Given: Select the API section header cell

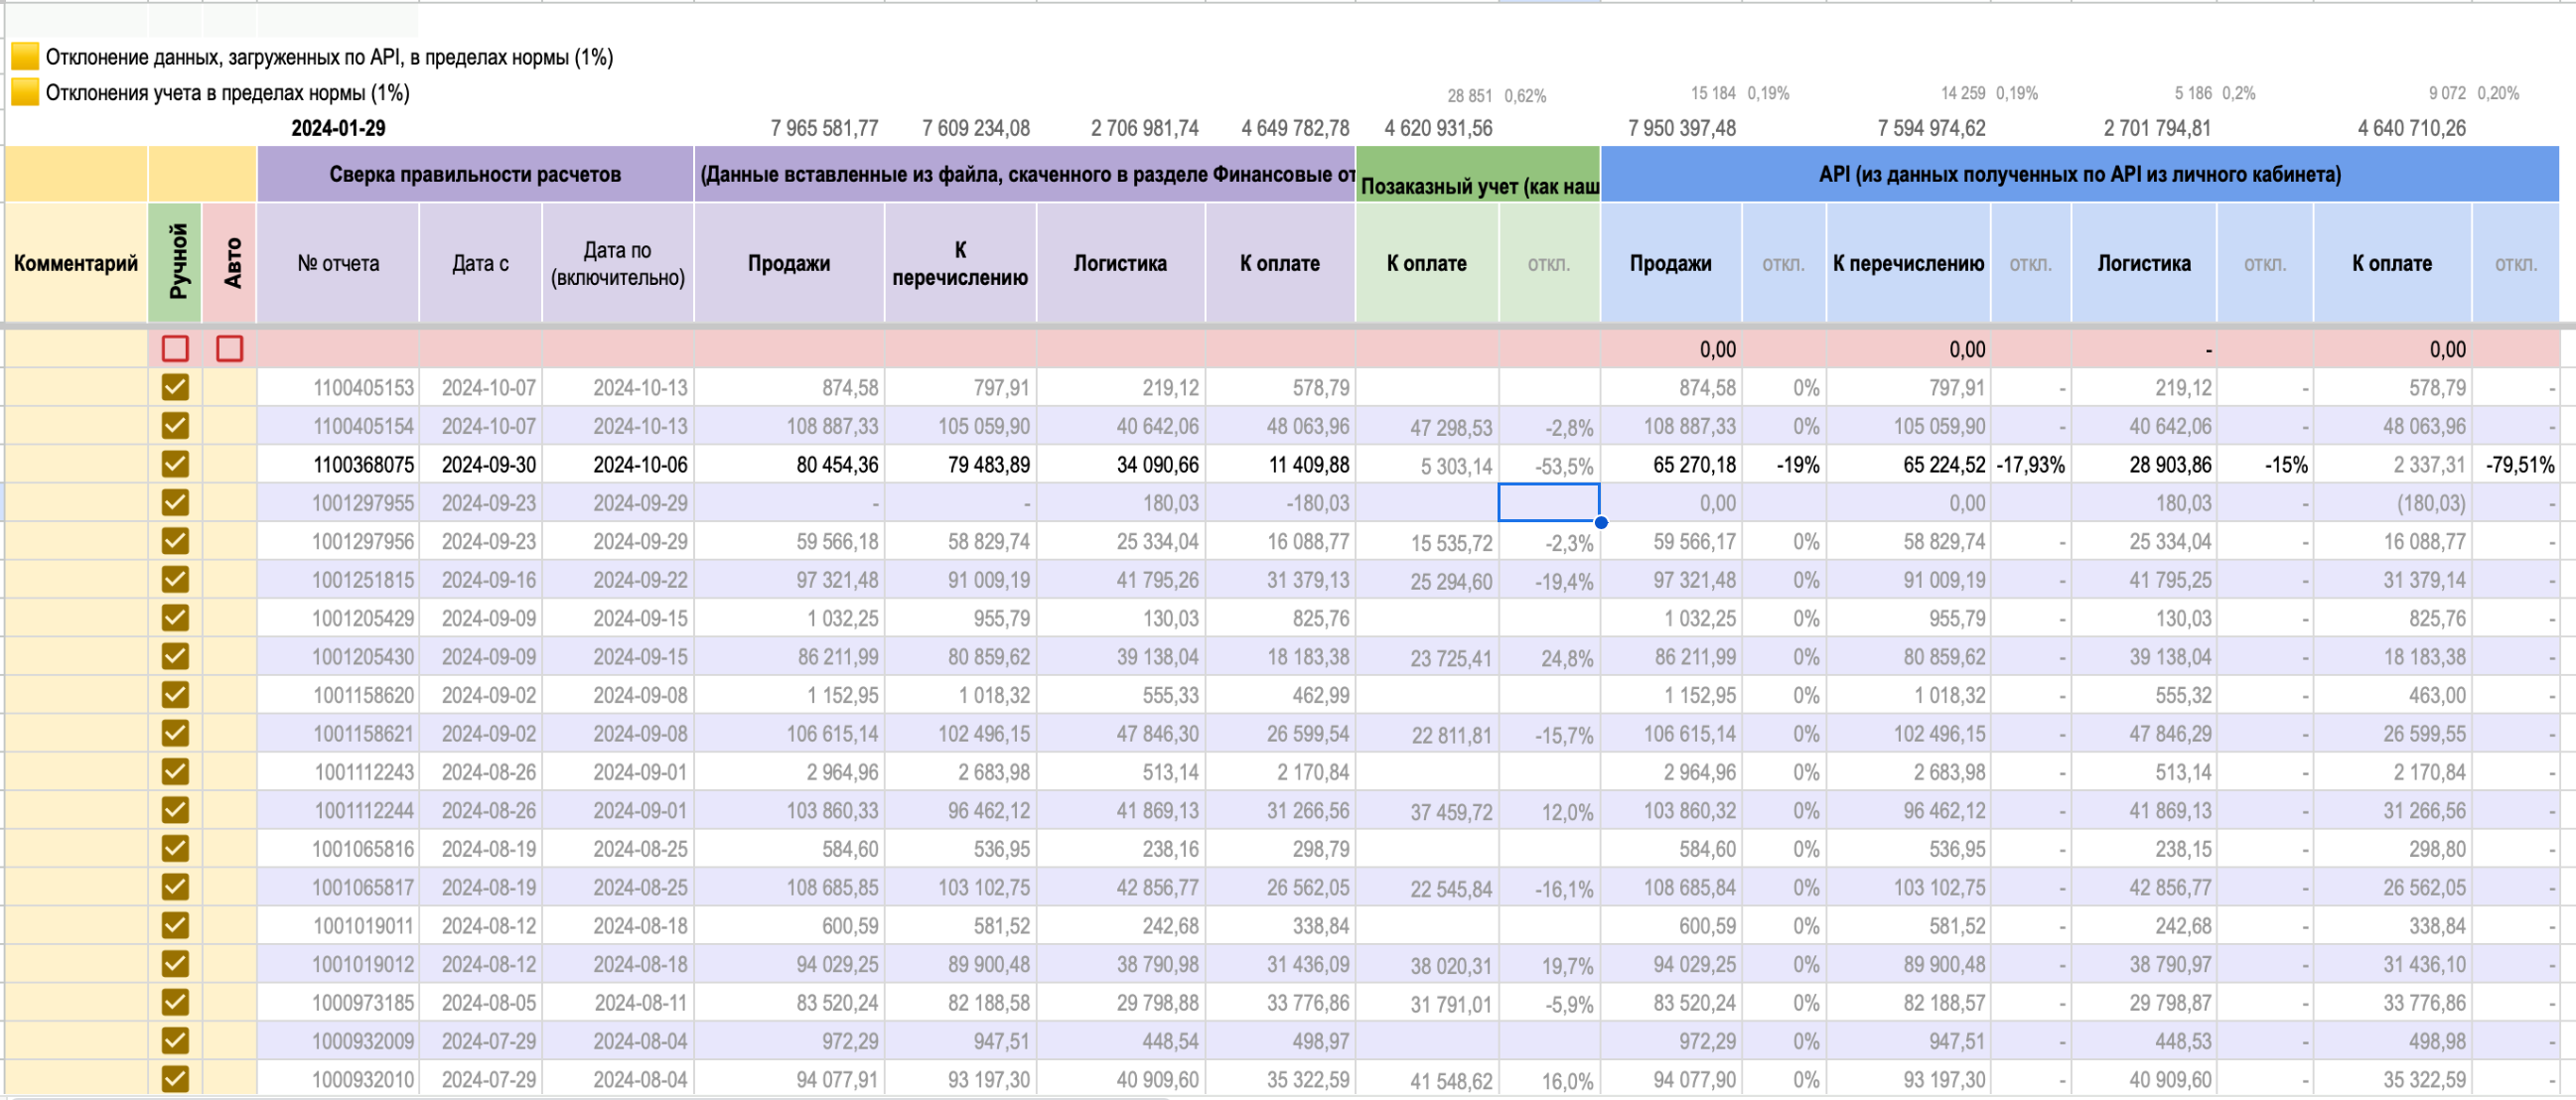Looking at the screenshot, I should 2079,174.
